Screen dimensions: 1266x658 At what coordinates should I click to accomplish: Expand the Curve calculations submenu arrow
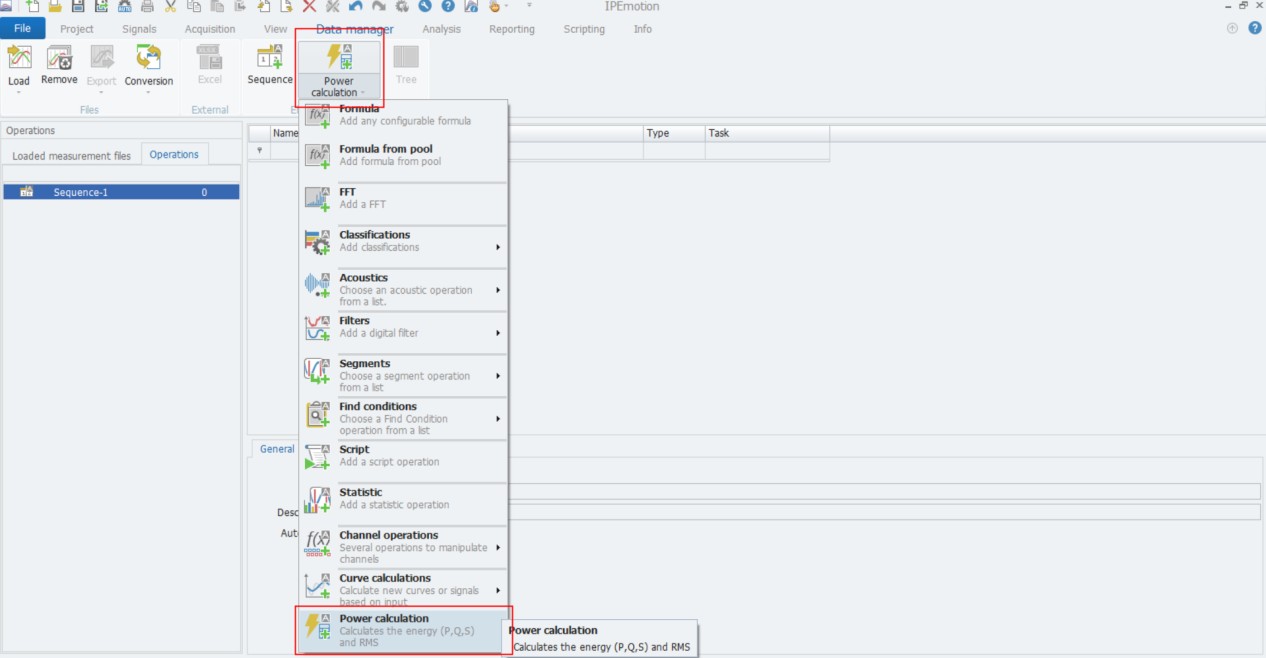tap(498, 590)
